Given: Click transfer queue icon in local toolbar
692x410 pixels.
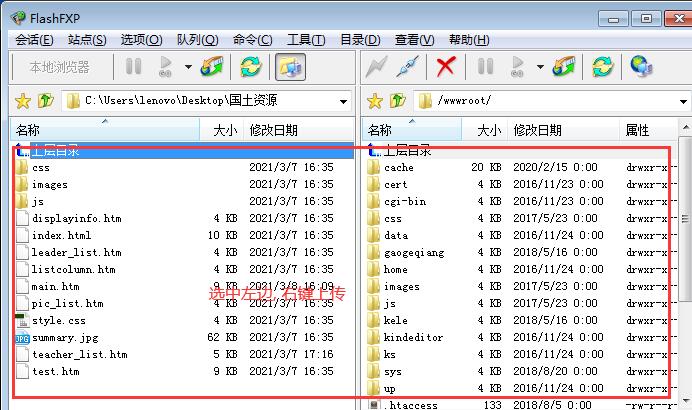Looking at the screenshot, I should [213, 67].
